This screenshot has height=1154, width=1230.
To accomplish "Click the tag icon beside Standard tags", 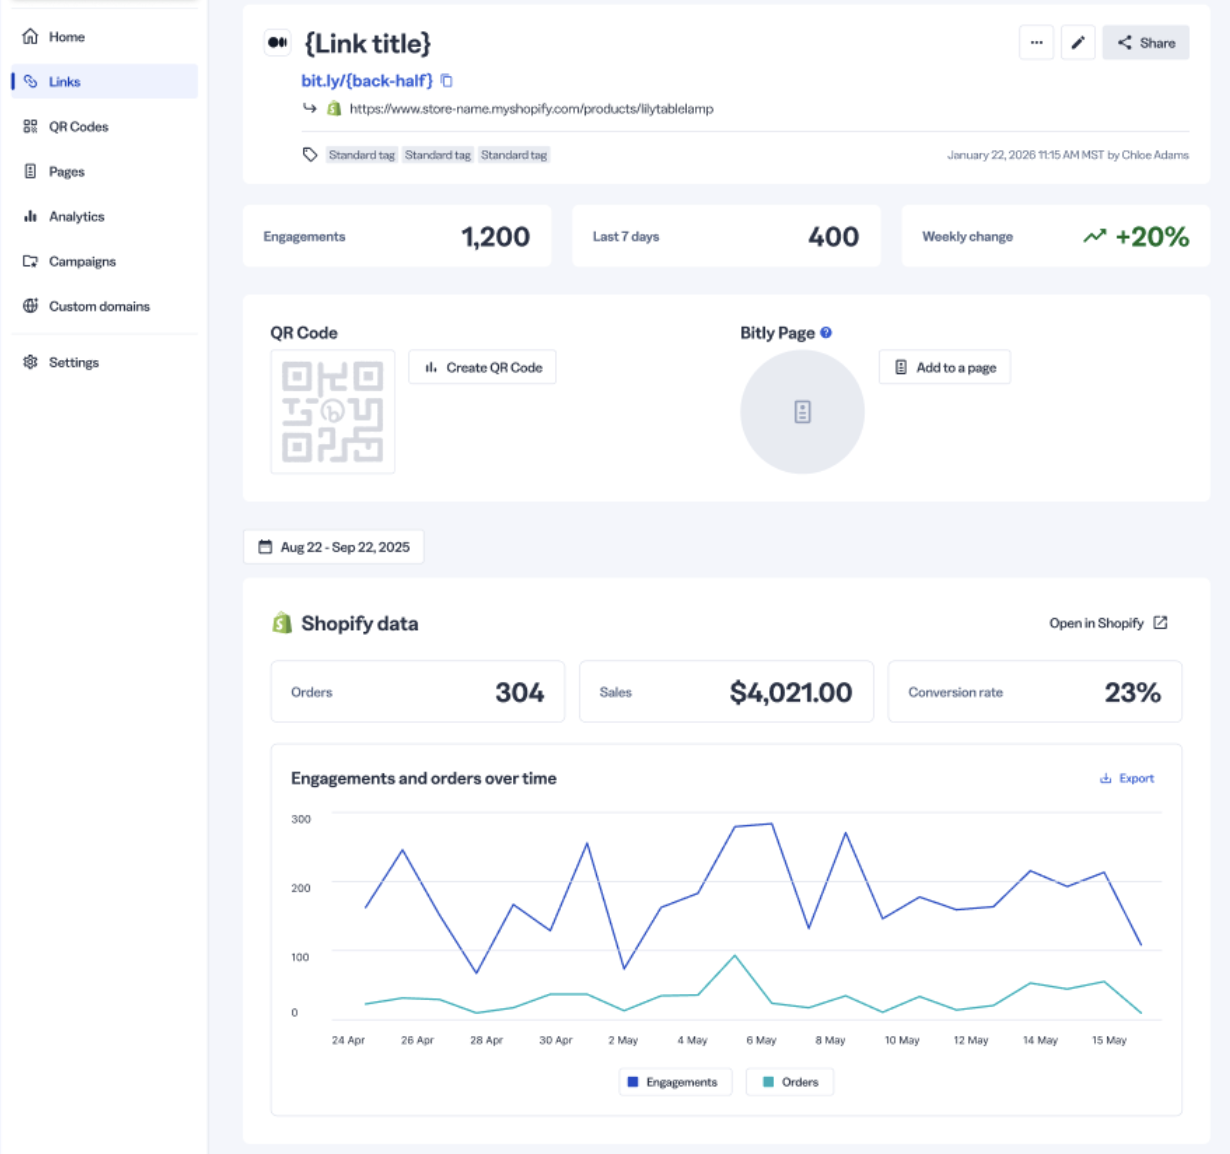I will (x=310, y=155).
